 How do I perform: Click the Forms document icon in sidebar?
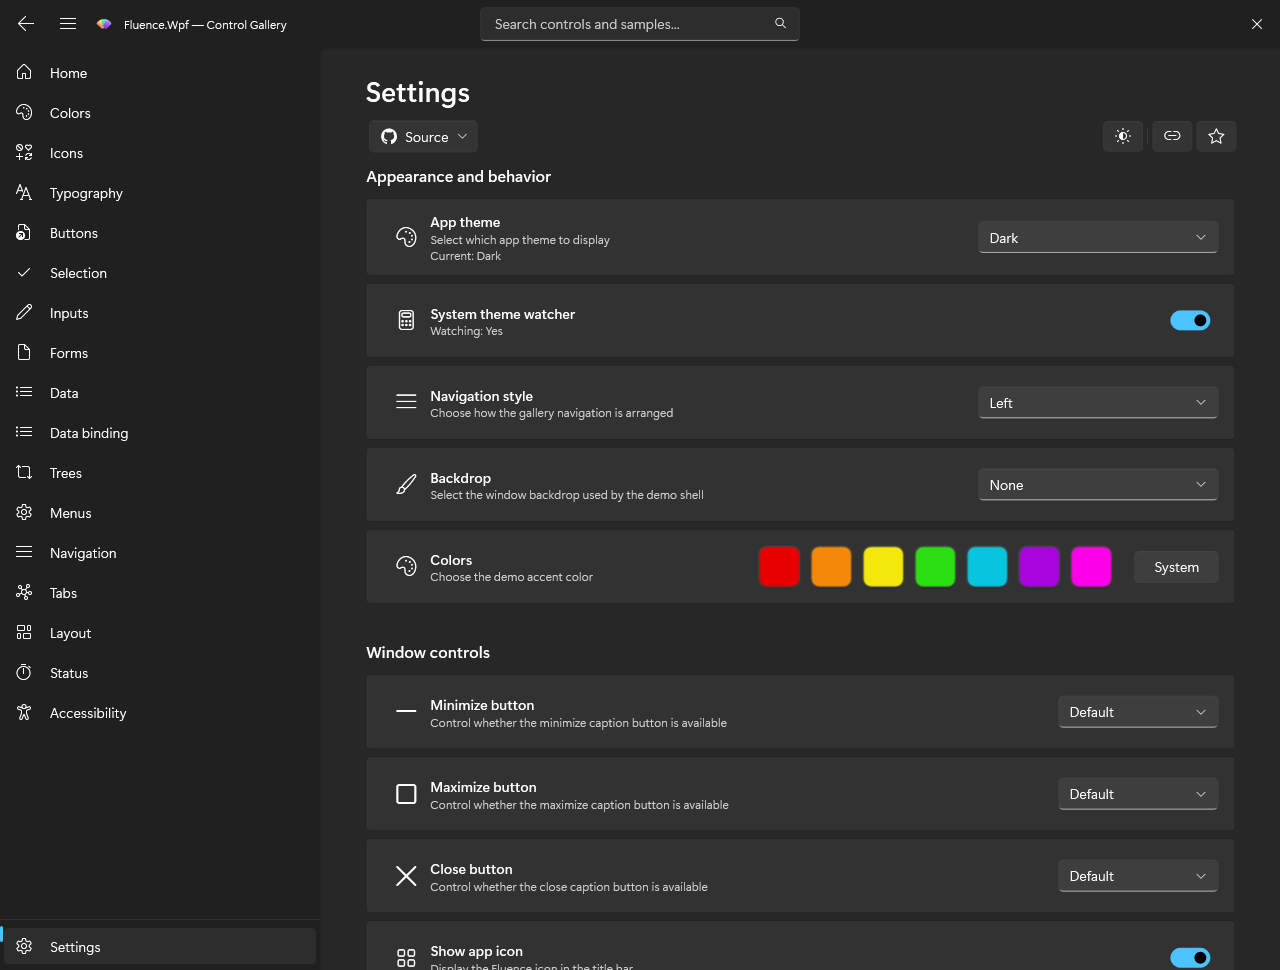[24, 353]
